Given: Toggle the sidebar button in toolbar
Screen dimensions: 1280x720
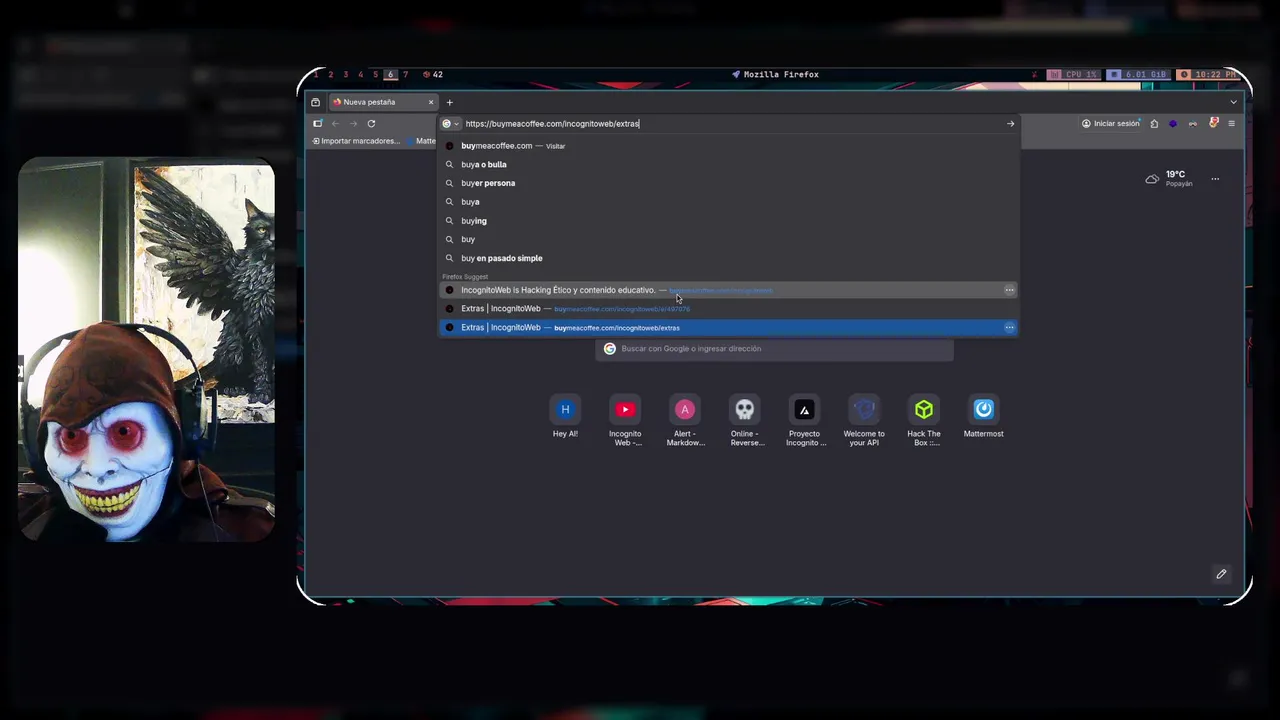Looking at the screenshot, I should (x=318, y=124).
